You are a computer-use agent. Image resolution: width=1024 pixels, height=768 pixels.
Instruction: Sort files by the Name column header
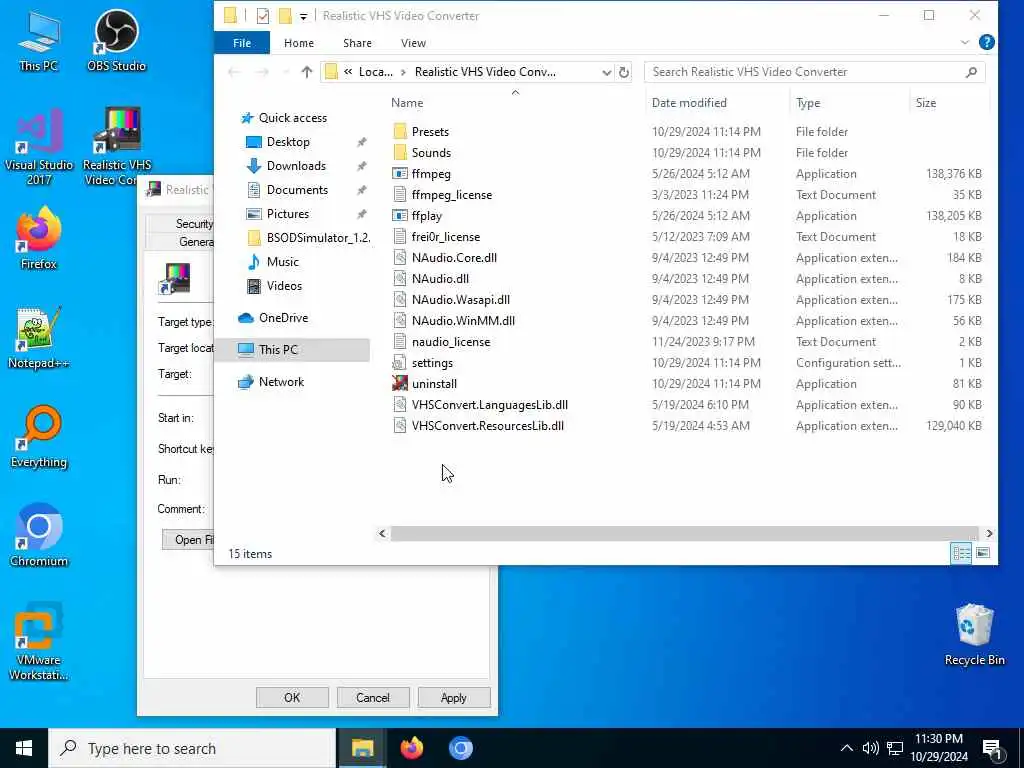[x=407, y=103]
